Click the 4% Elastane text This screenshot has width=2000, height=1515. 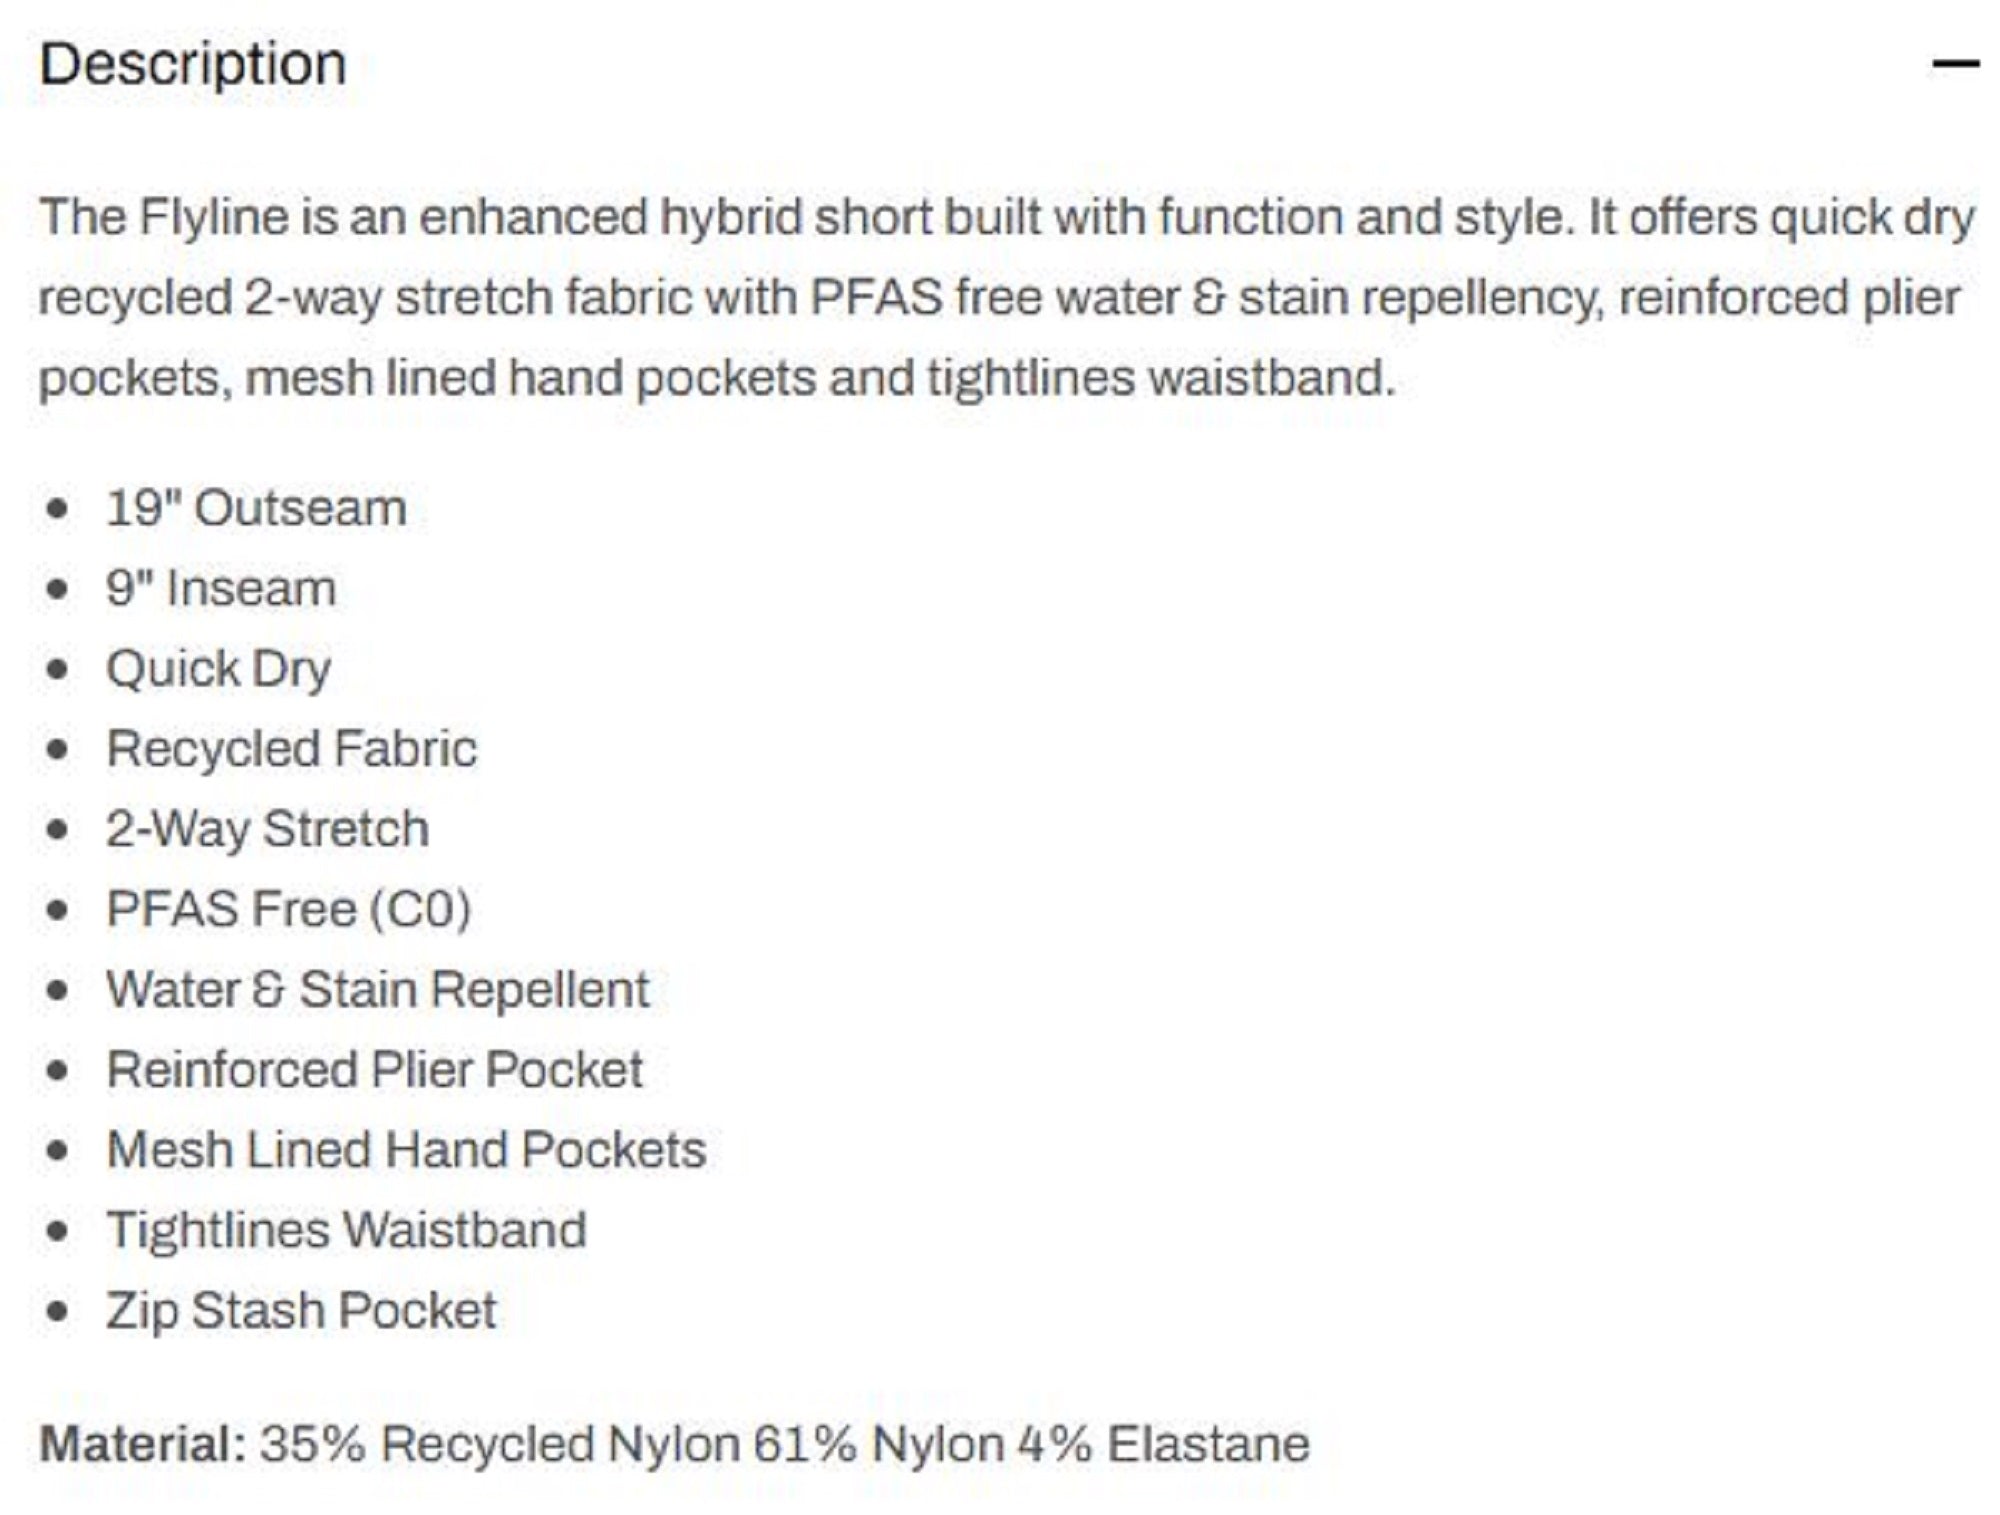[x=1163, y=1445]
